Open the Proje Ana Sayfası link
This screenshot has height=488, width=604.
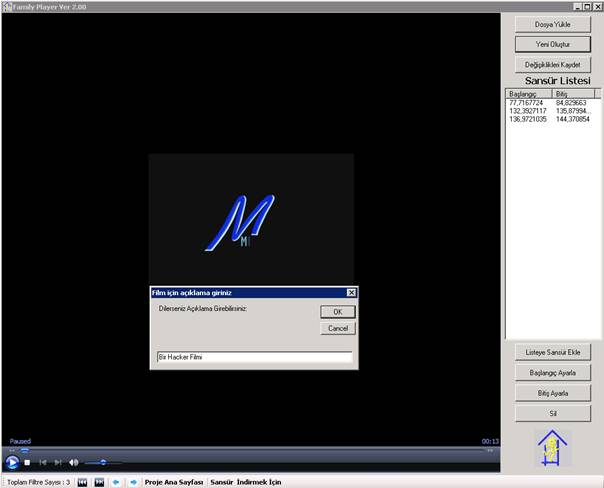tap(174, 481)
